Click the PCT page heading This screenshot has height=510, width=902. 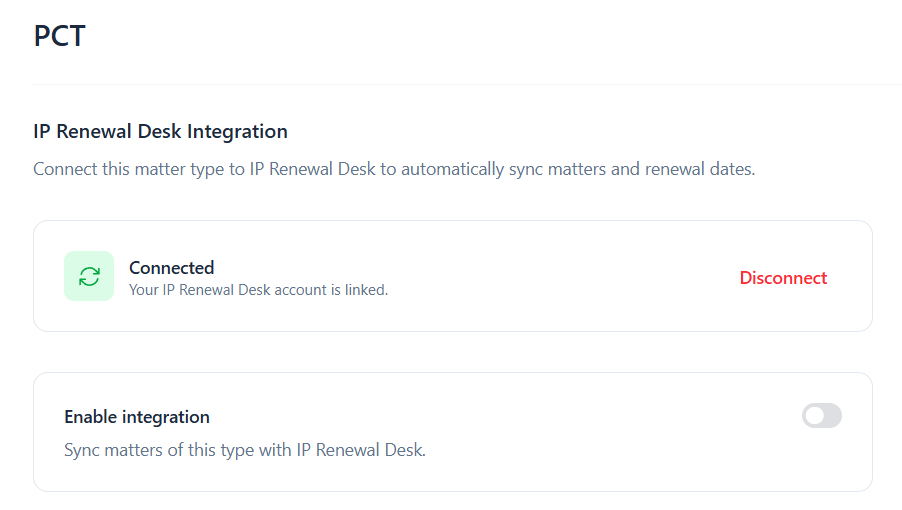60,36
